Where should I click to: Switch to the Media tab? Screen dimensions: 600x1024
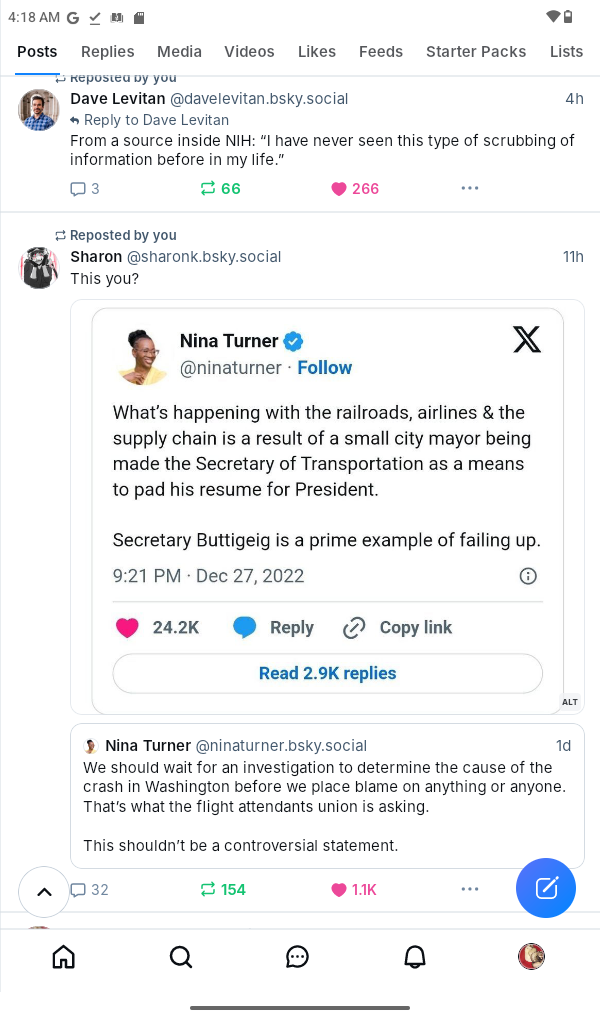(179, 52)
